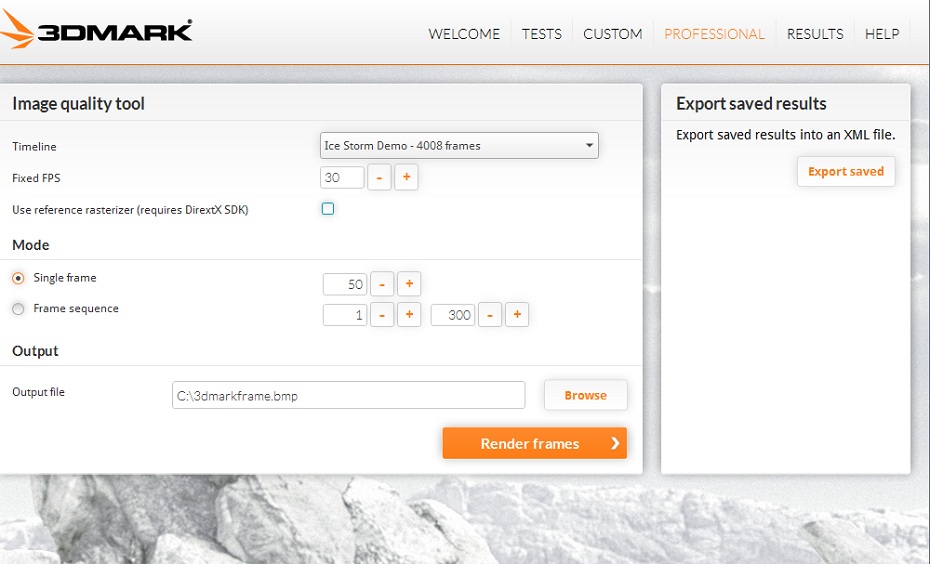Viewport: 930px width, 564px height.
Task: Switch to the Results tab
Action: [x=815, y=34]
